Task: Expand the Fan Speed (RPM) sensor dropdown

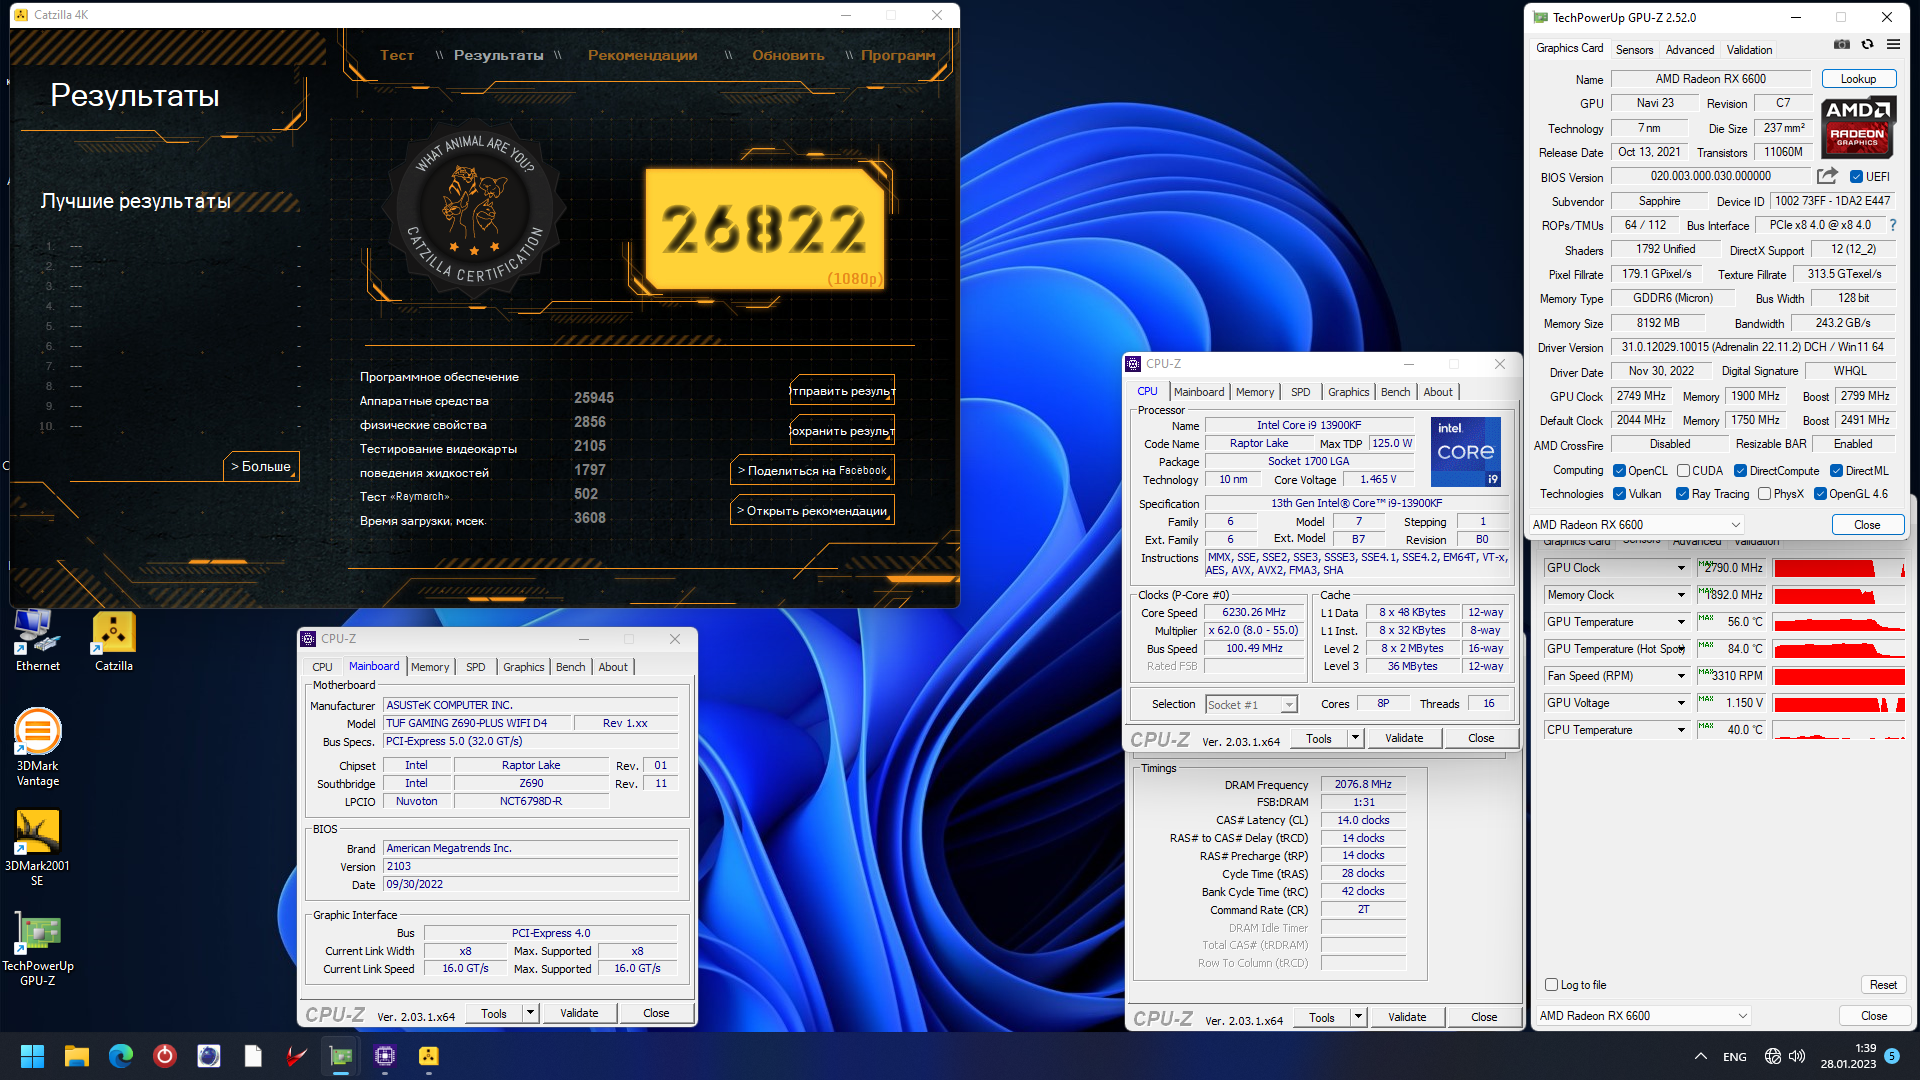Action: pos(1681,676)
